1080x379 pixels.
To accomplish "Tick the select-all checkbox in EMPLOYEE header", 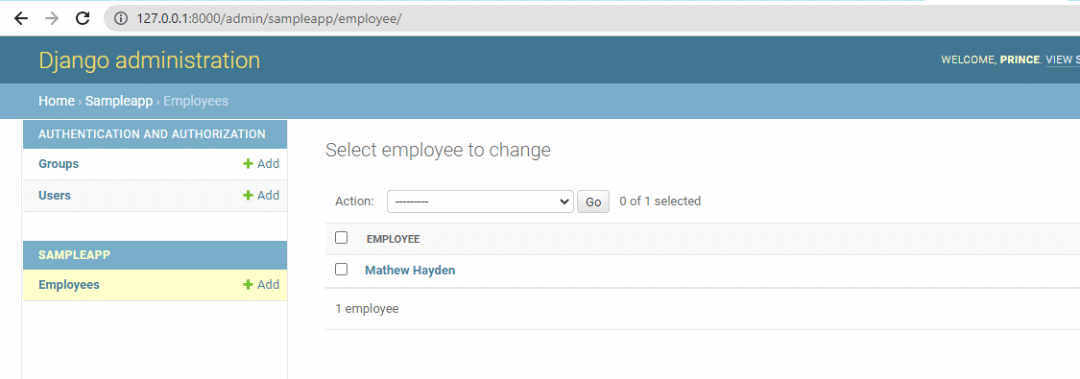I will point(341,238).
